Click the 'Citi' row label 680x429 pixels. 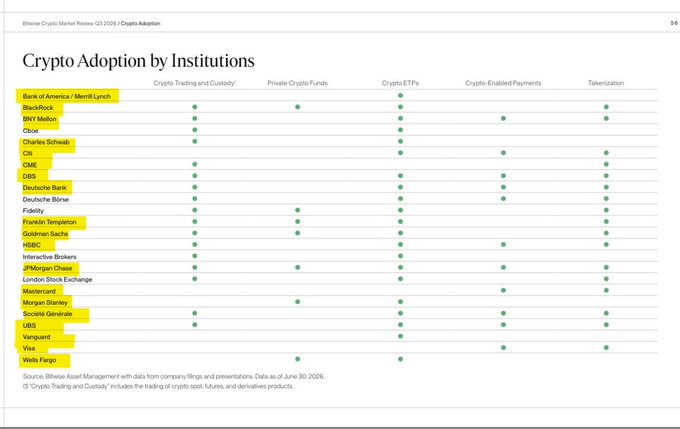[x=27, y=154]
